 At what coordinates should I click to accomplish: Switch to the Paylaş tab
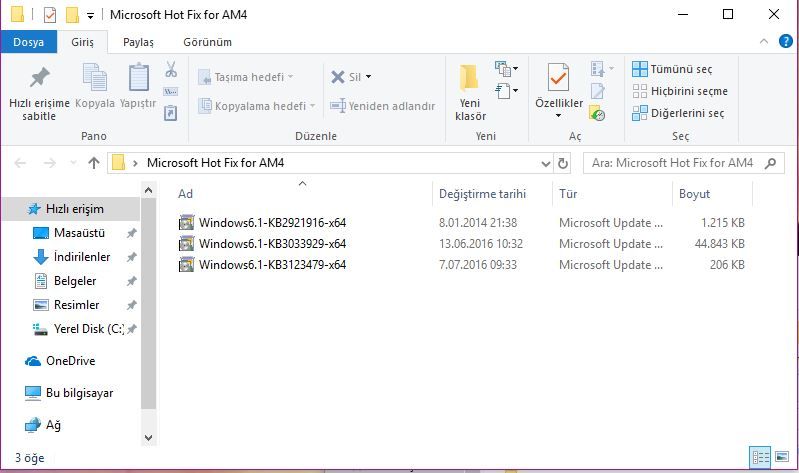(138, 42)
